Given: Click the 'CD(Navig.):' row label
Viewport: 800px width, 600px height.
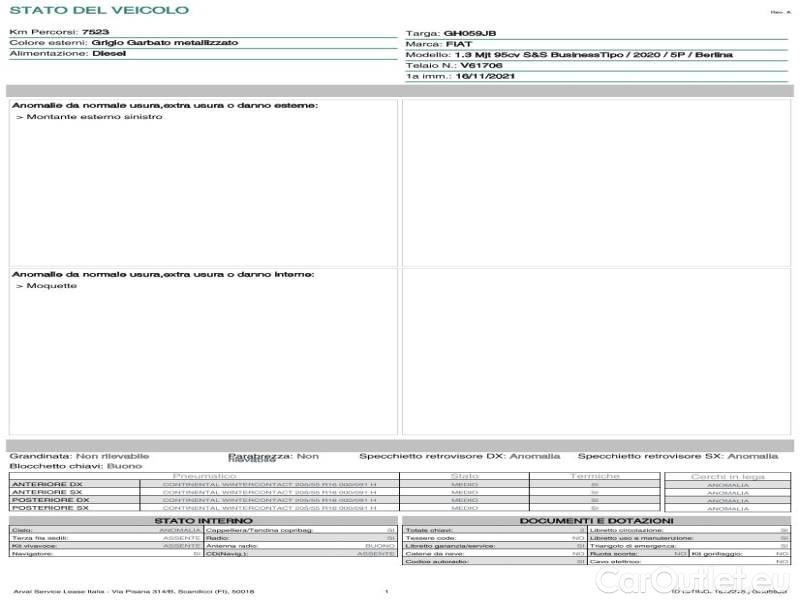Looking at the screenshot, I should click(227, 554).
